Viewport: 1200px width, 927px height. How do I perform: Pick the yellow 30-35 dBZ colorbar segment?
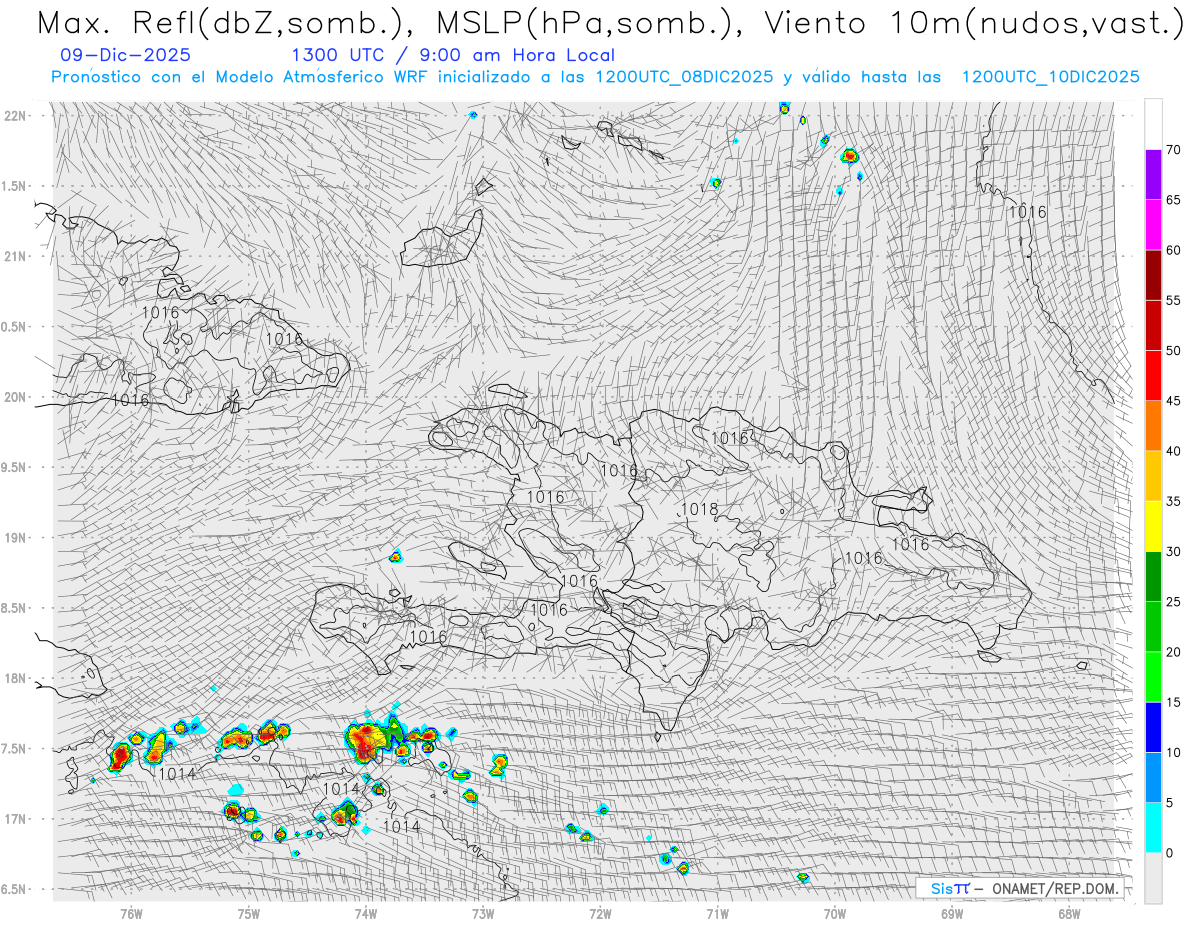1153,526
